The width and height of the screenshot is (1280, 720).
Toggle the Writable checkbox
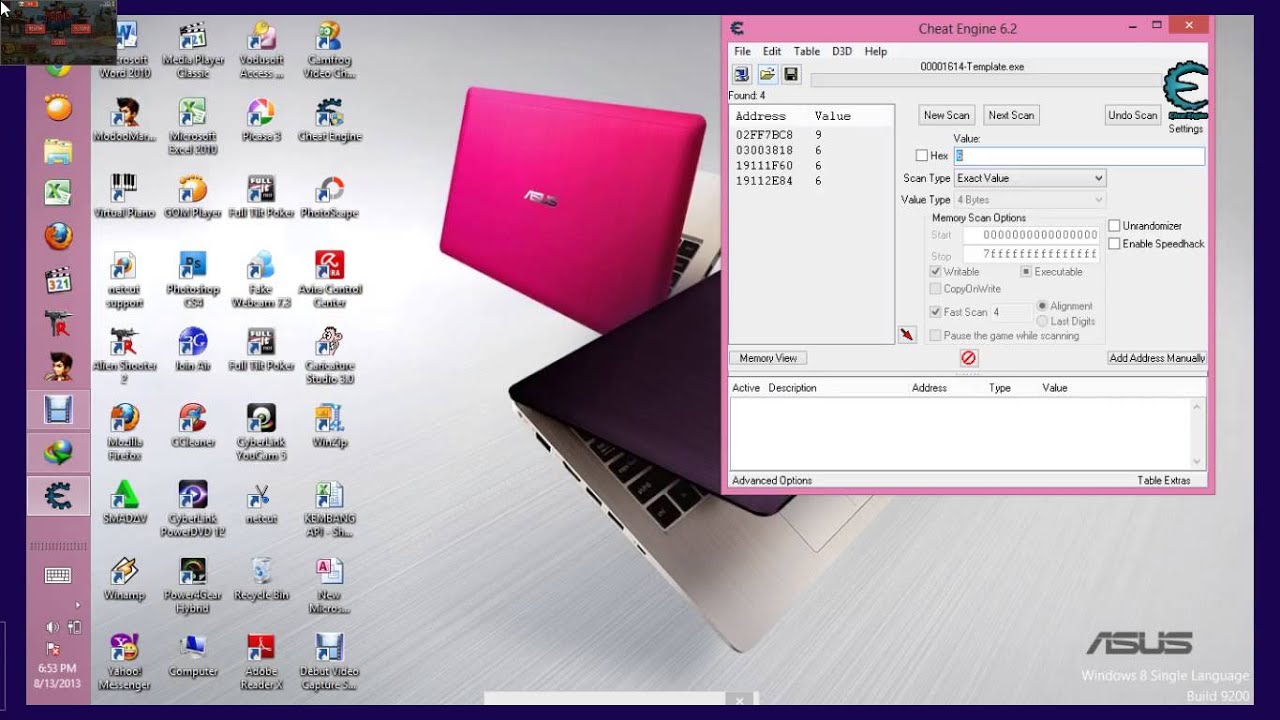click(936, 272)
